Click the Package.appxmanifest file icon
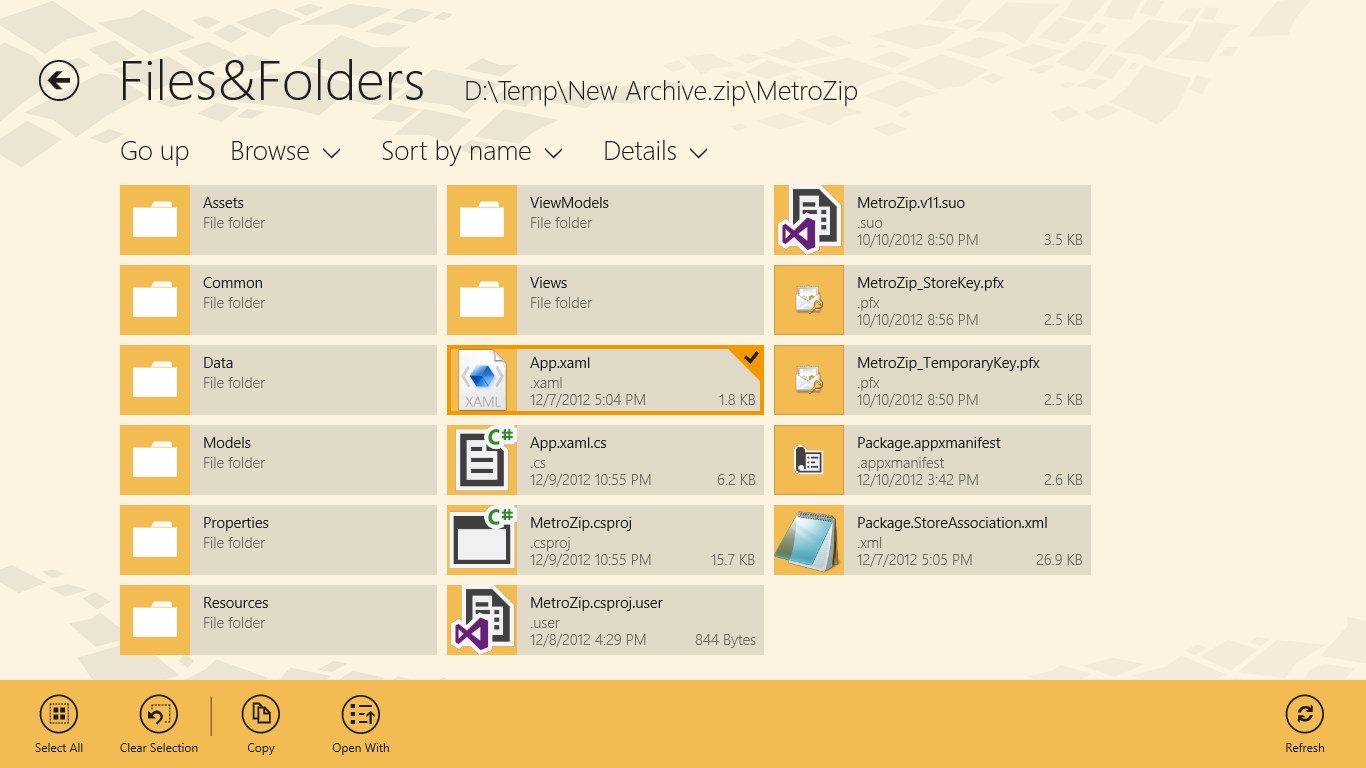This screenshot has width=1366, height=768. (809, 460)
